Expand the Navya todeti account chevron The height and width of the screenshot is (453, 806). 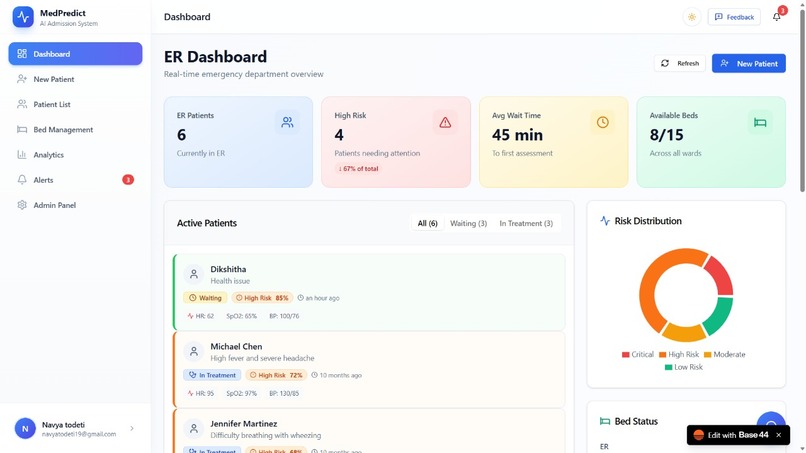pos(132,428)
